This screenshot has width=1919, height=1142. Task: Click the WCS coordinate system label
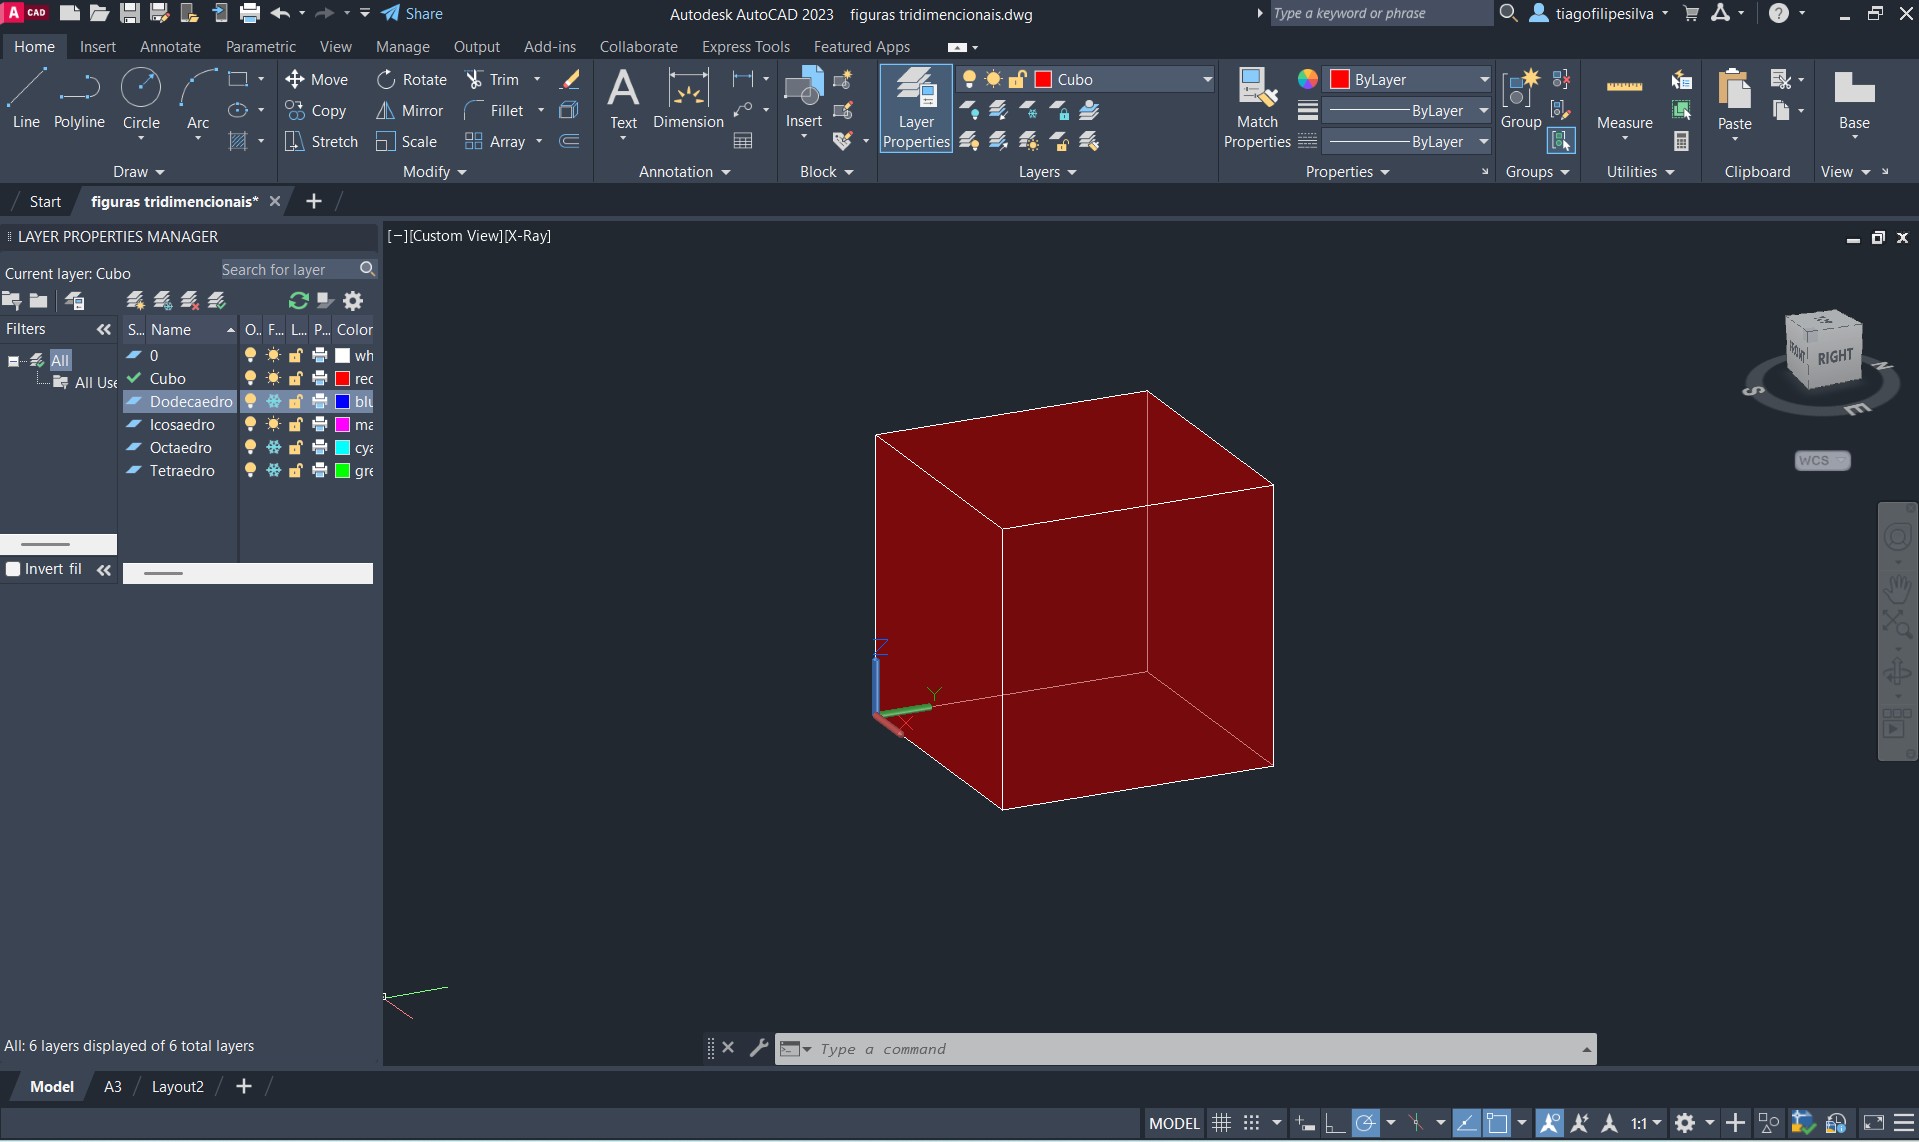tap(1822, 461)
